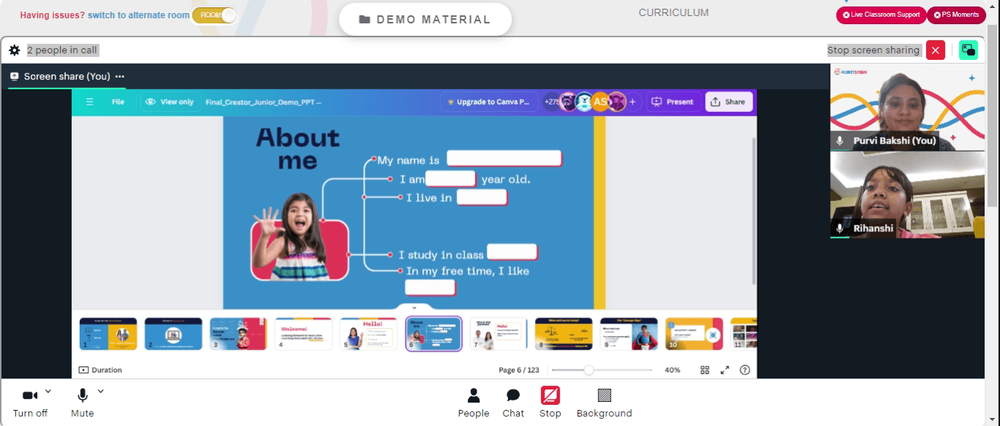Select slide thumbnail 2
This screenshot has height=426, width=1000.
(x=173, y=334)
